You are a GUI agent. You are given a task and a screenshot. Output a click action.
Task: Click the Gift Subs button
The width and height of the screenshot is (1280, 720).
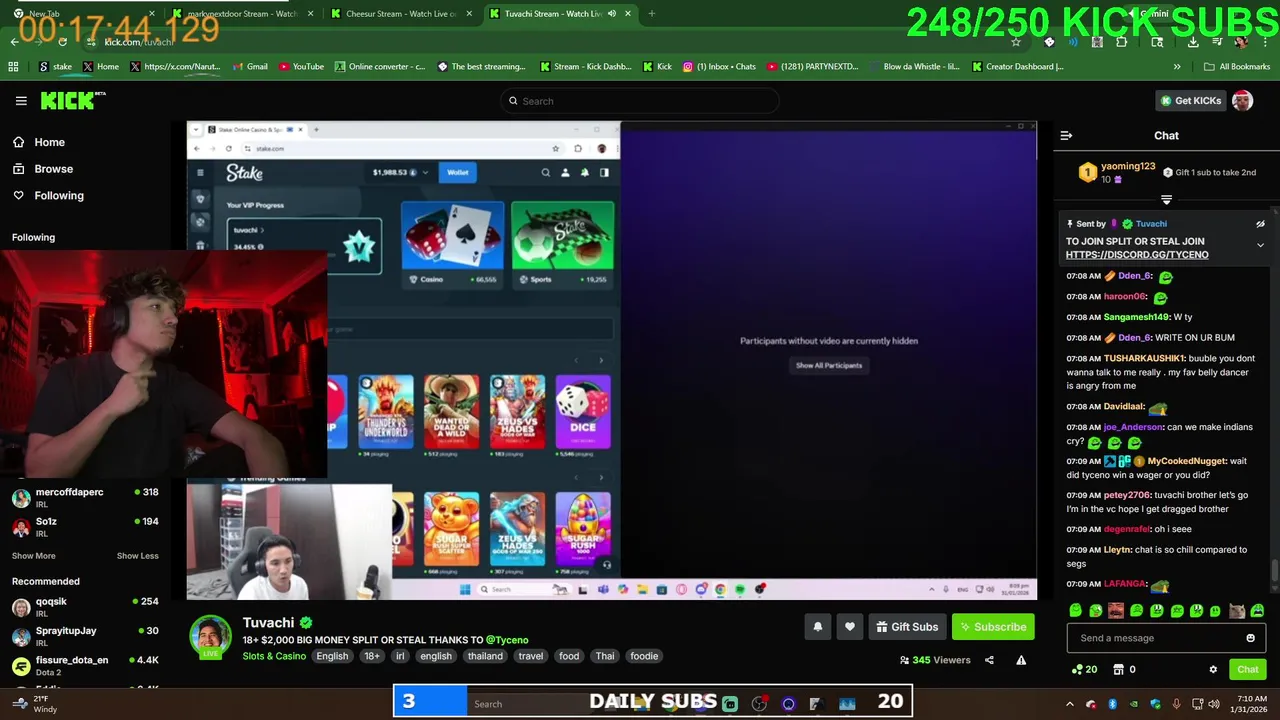907,627
